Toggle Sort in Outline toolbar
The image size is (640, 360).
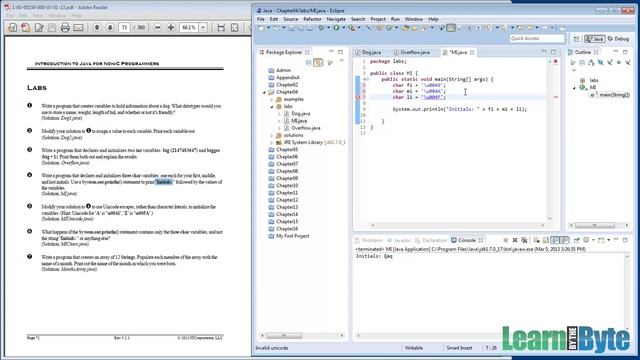coord(591,62)
